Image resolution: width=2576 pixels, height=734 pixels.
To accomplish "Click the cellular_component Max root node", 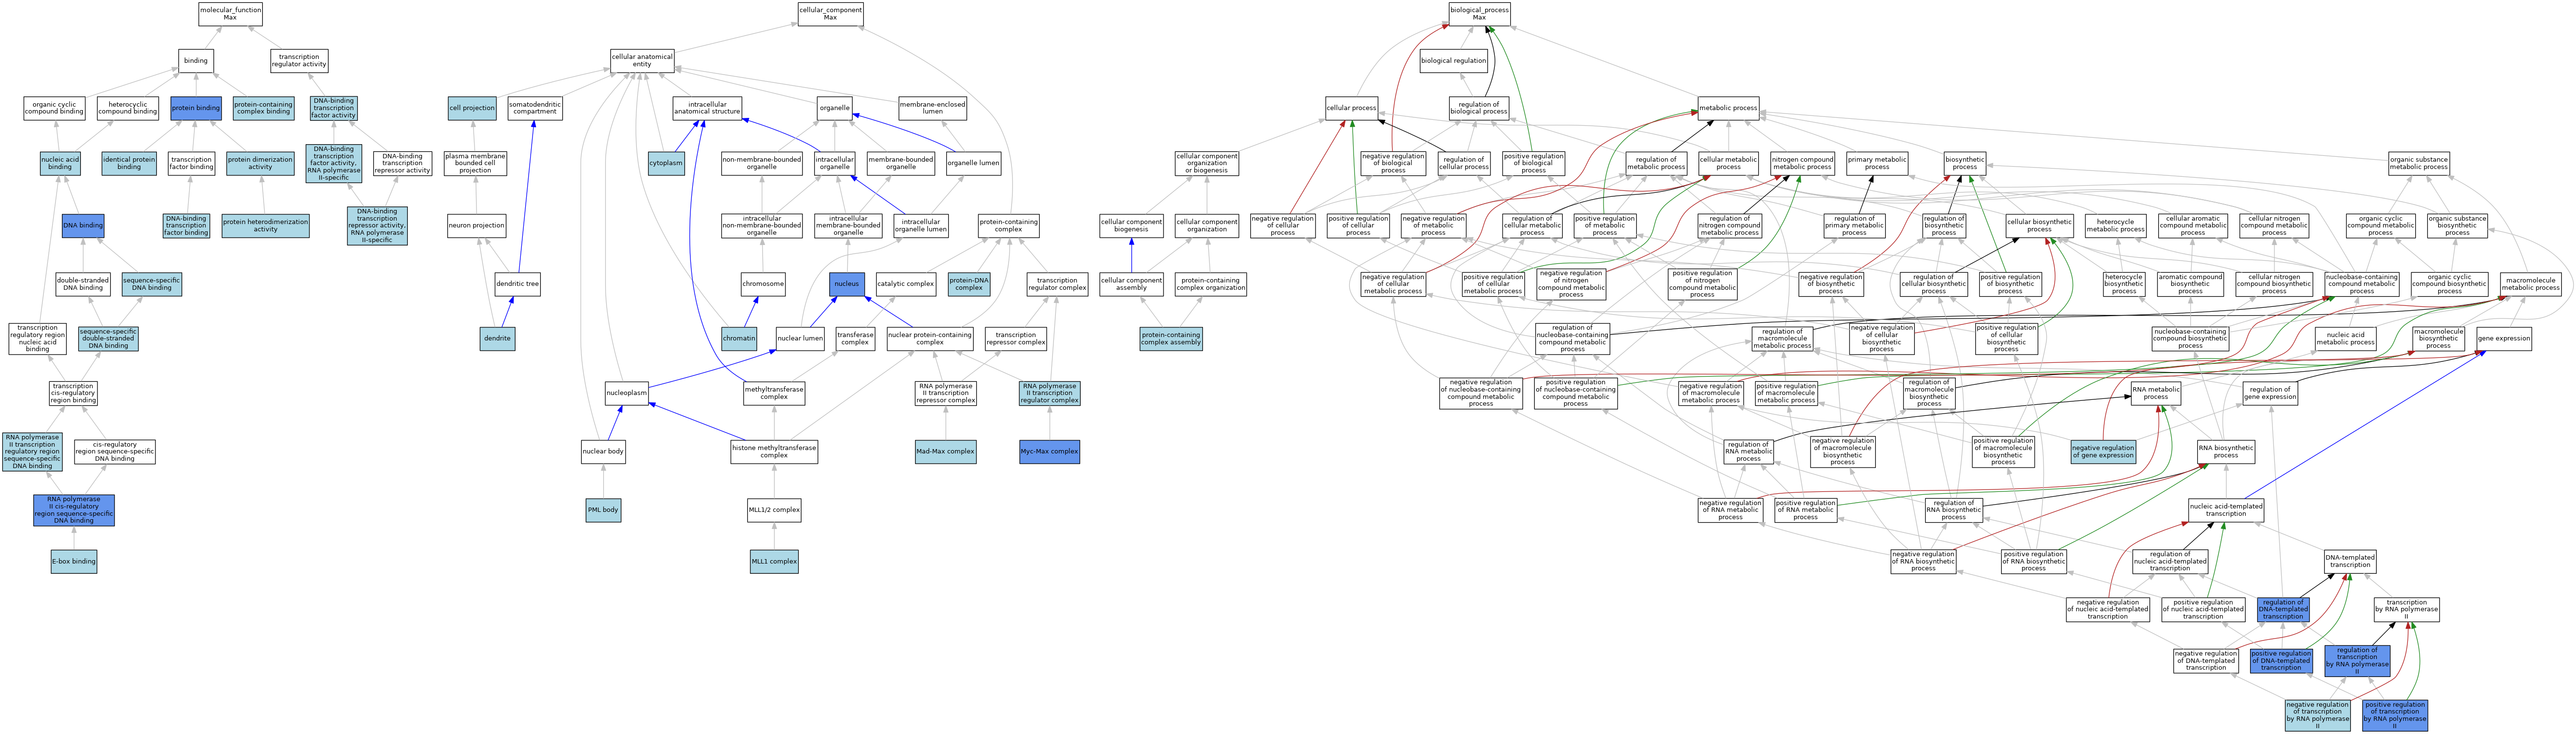I will coord(830,14).
